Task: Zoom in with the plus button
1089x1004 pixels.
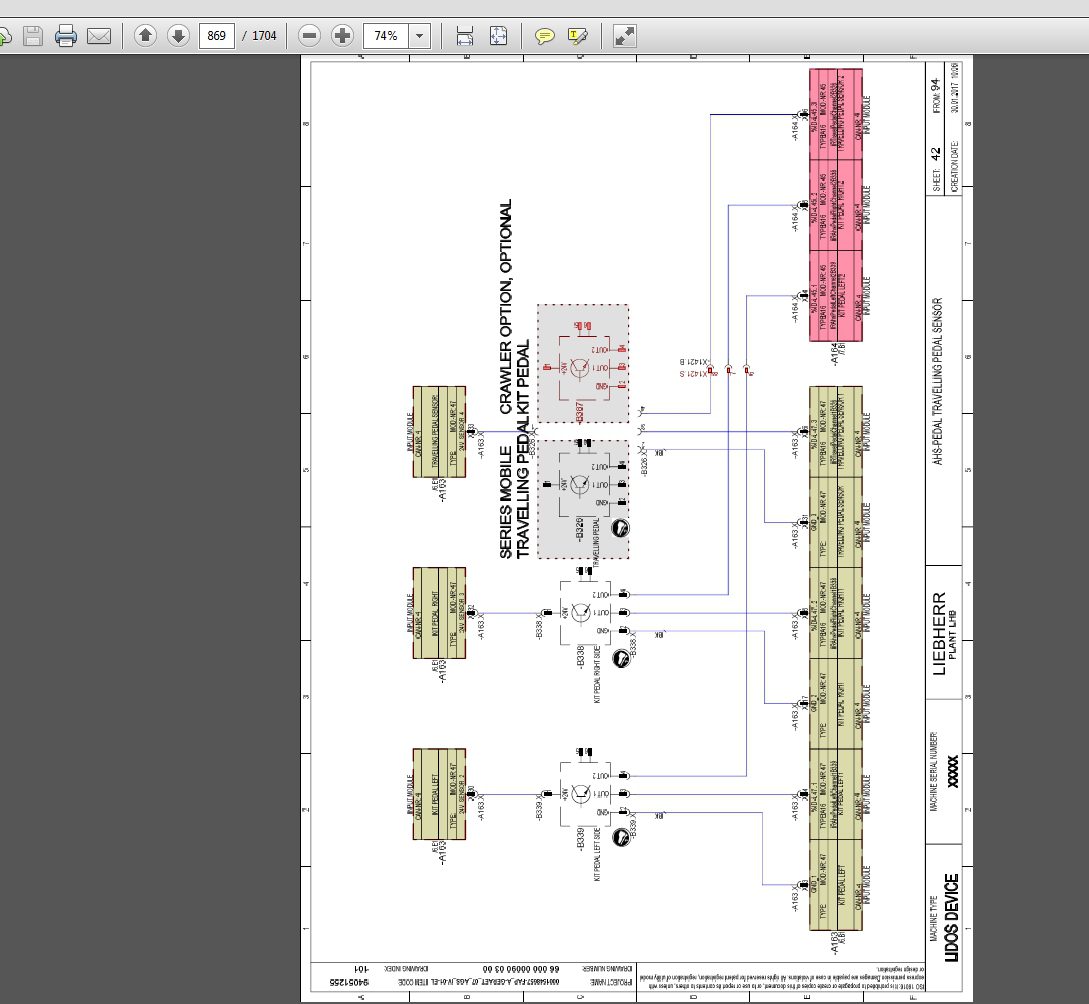Action: pyautogui.click(x=342, y=35)
